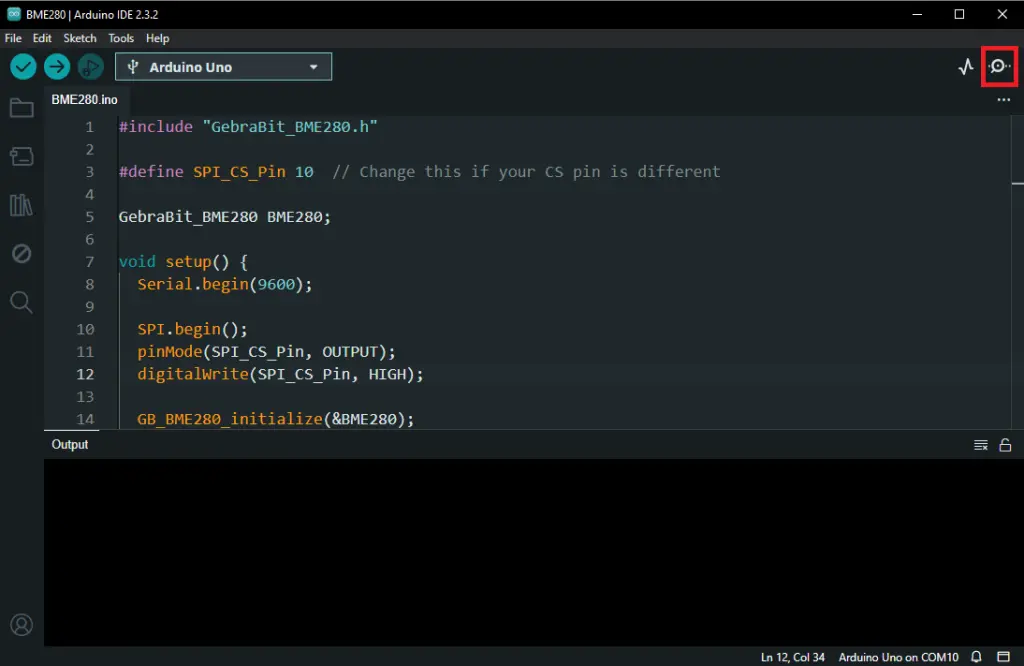This screenshot has width=1024, height=666.
Task: Toggle bottom panel icon in status bar
Action: pos(1004,657)
